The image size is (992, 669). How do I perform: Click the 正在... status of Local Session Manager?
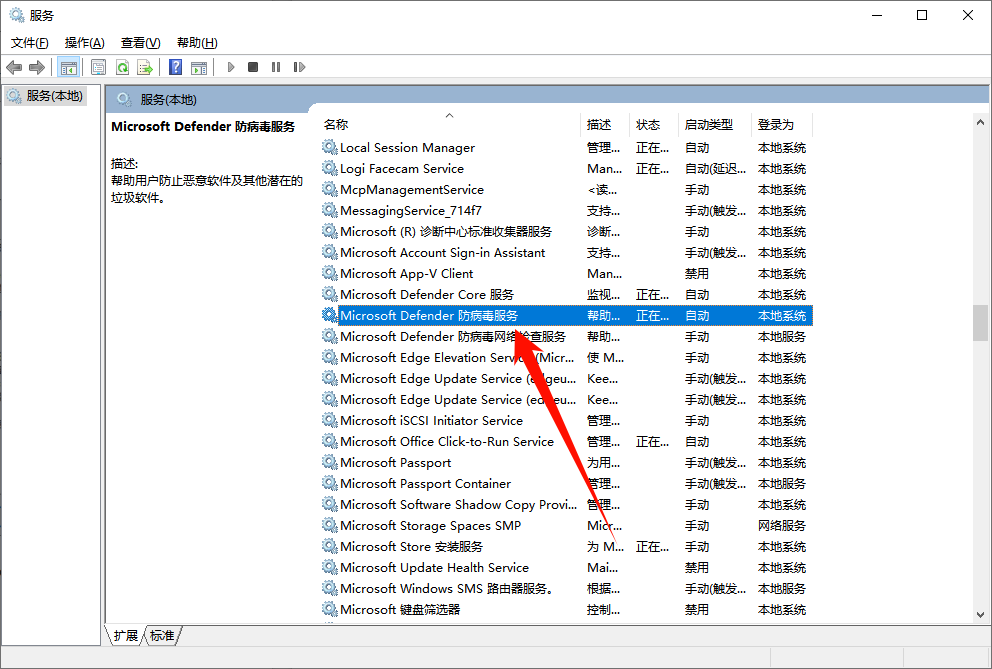point(652,147)
